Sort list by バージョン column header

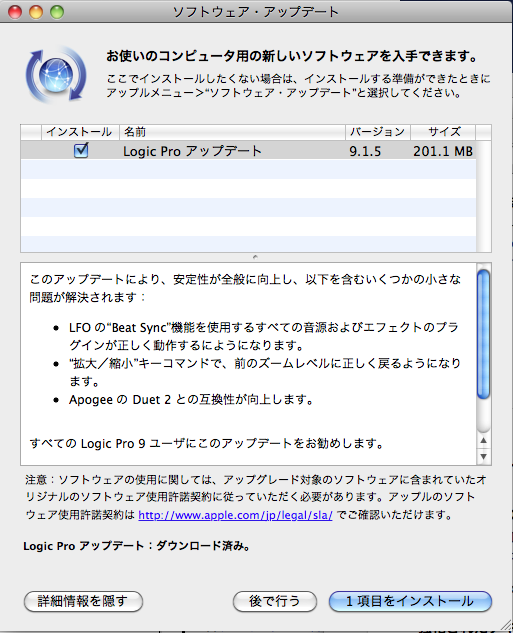tap(378, 132)
